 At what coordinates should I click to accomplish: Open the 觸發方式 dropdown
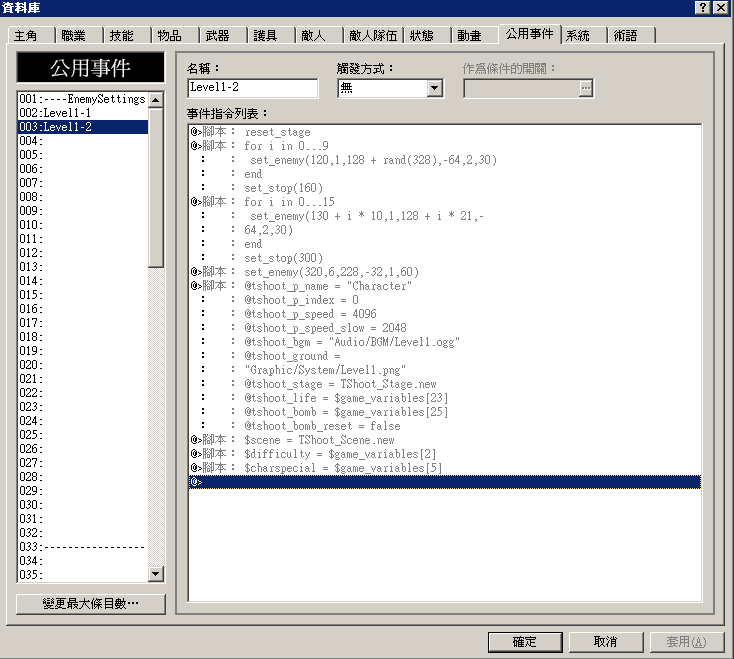coord(434,88)
